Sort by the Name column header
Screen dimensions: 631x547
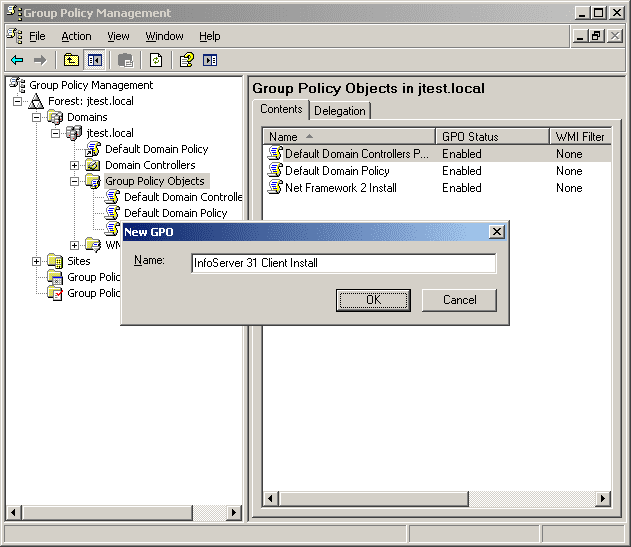(349, 137)
